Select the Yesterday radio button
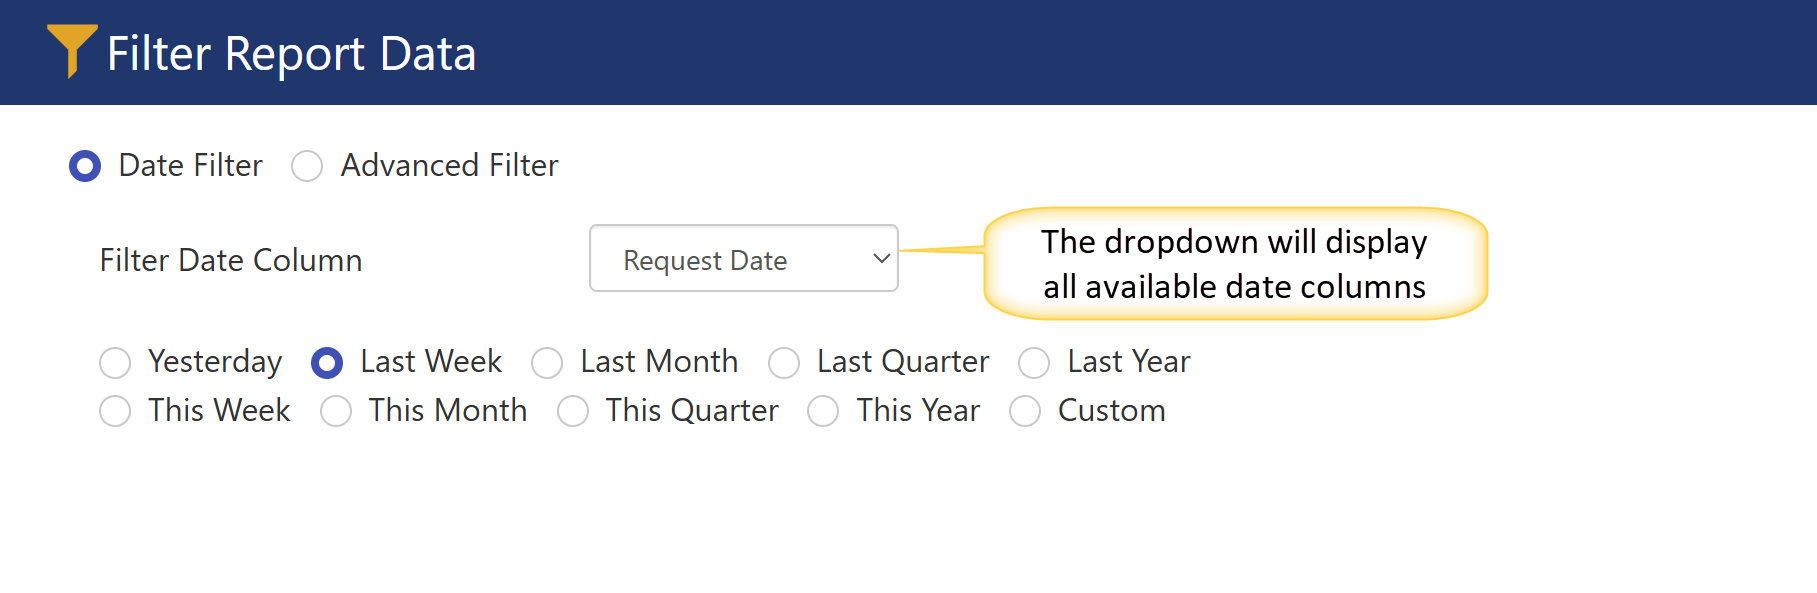Screen dimensions: 1817x593 pos(115,363)
